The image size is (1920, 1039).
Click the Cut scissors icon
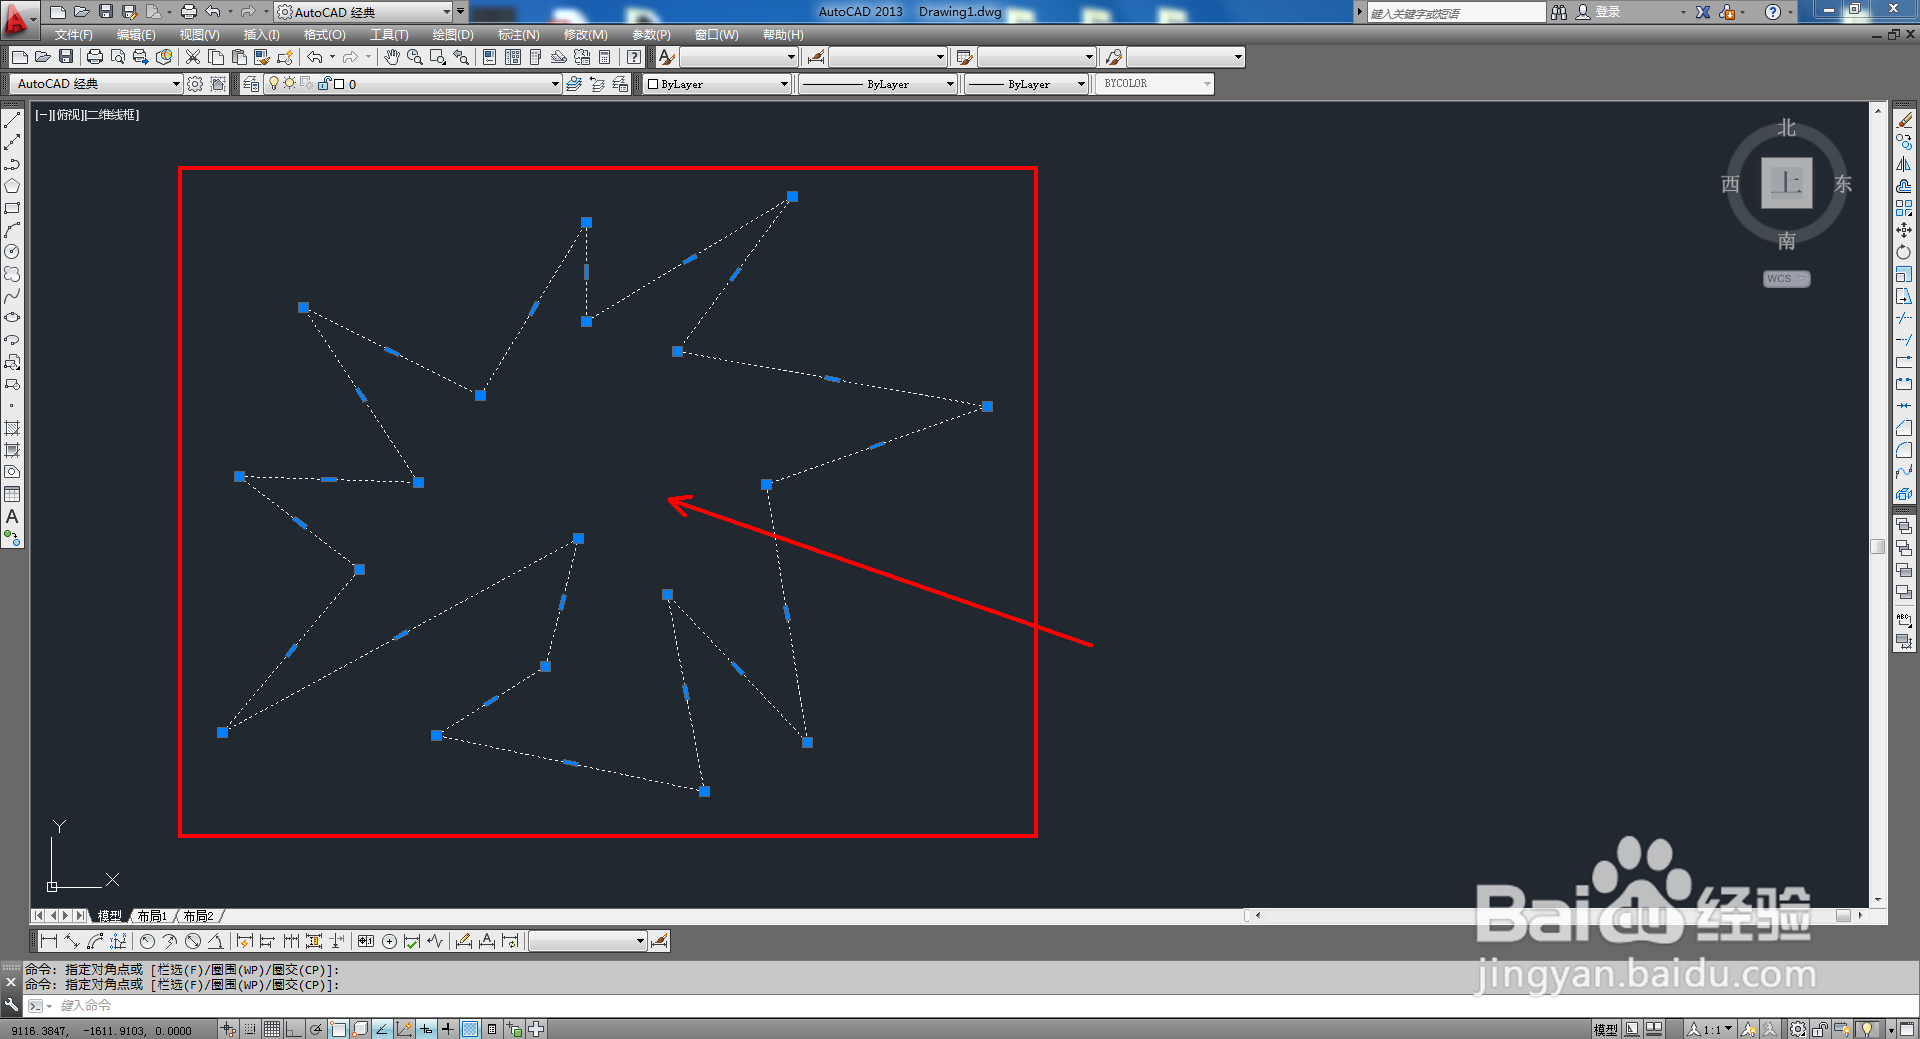[193, 57]
